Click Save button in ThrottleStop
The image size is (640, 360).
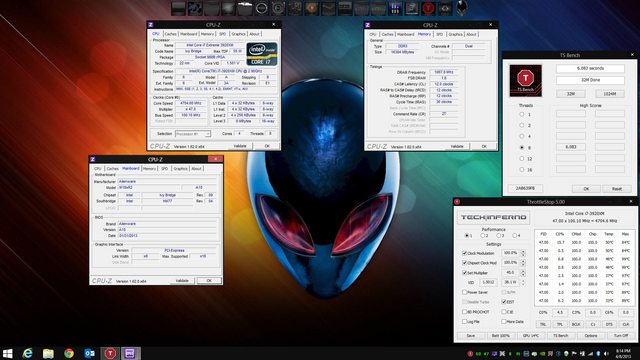471,336
